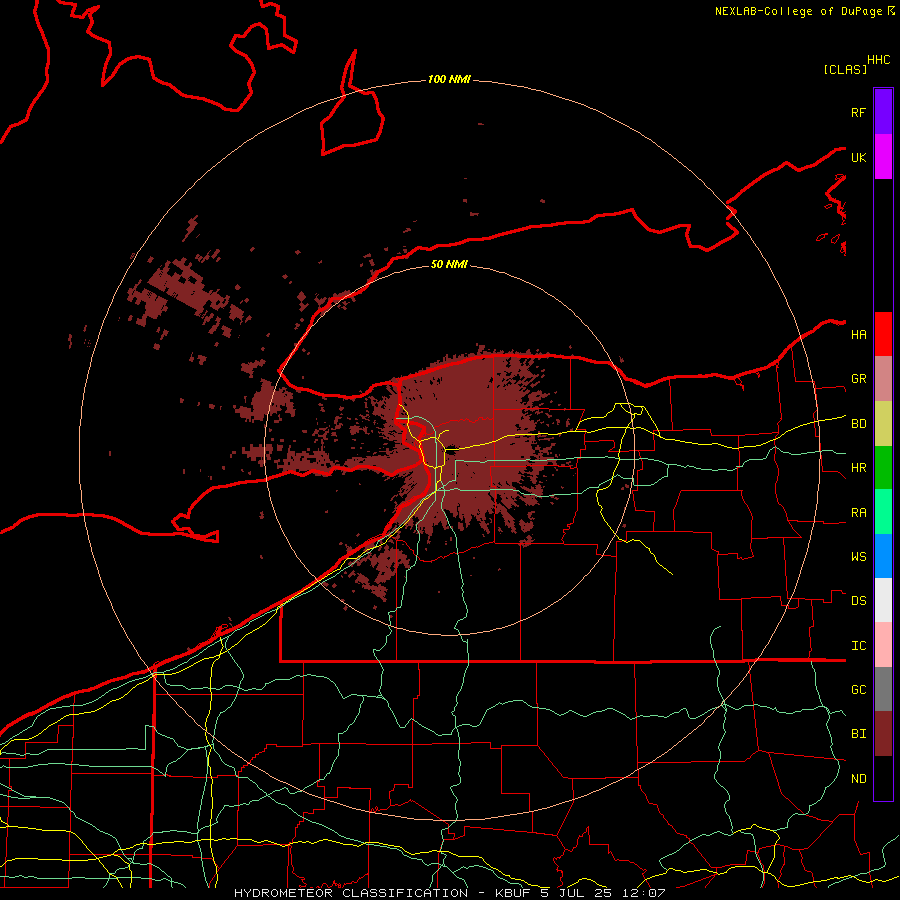Click the HYDROMETEOR CLASSIFICATION title text
Viewport: 900px width, 900px height.
351,893
